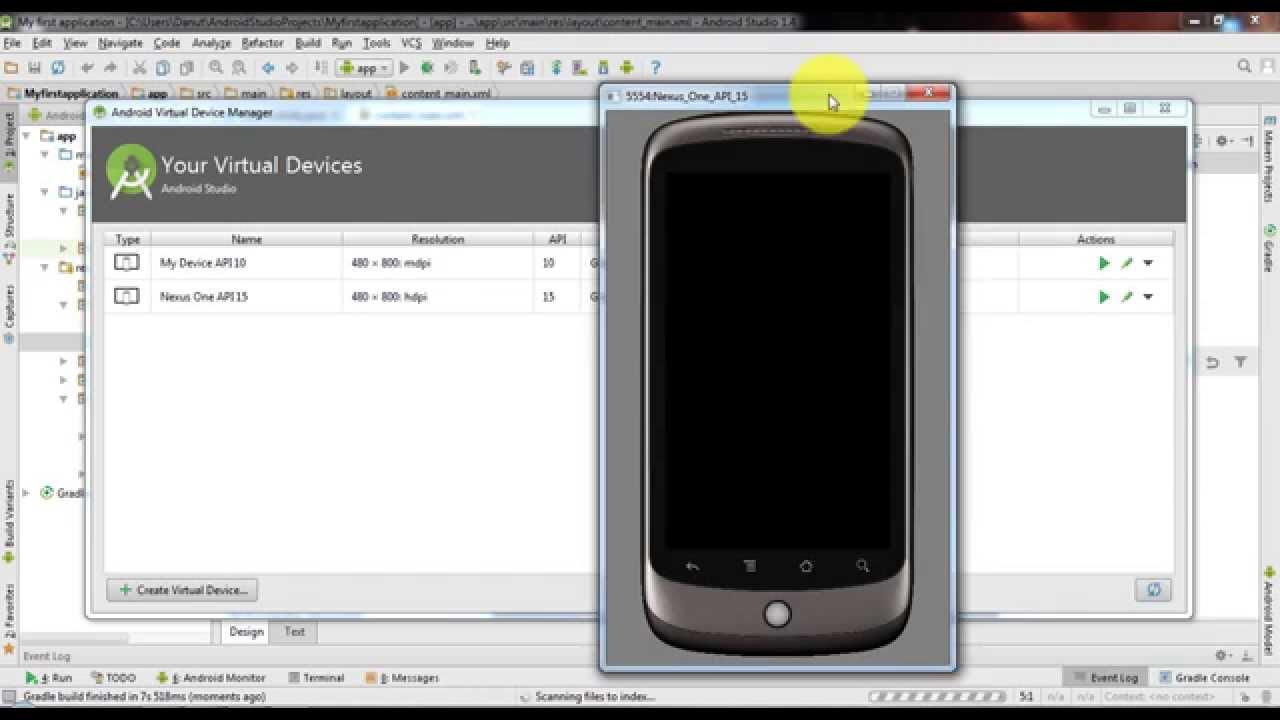Click the Undo arrow in main toolbar
This screenshot has width=1280, height=720.
(x=87, y=68)
